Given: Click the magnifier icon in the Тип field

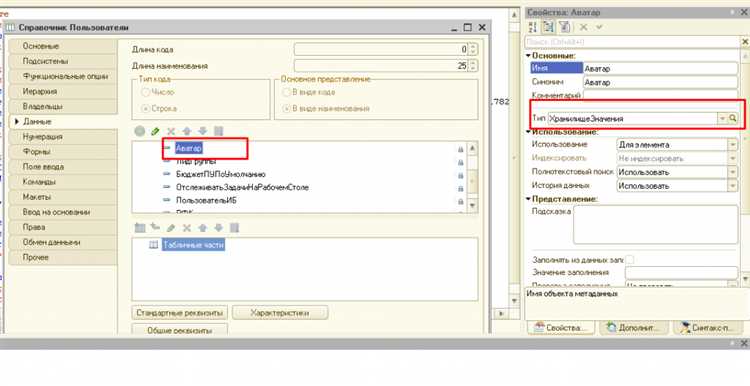Looking at the screenshot, I should 732,118.
